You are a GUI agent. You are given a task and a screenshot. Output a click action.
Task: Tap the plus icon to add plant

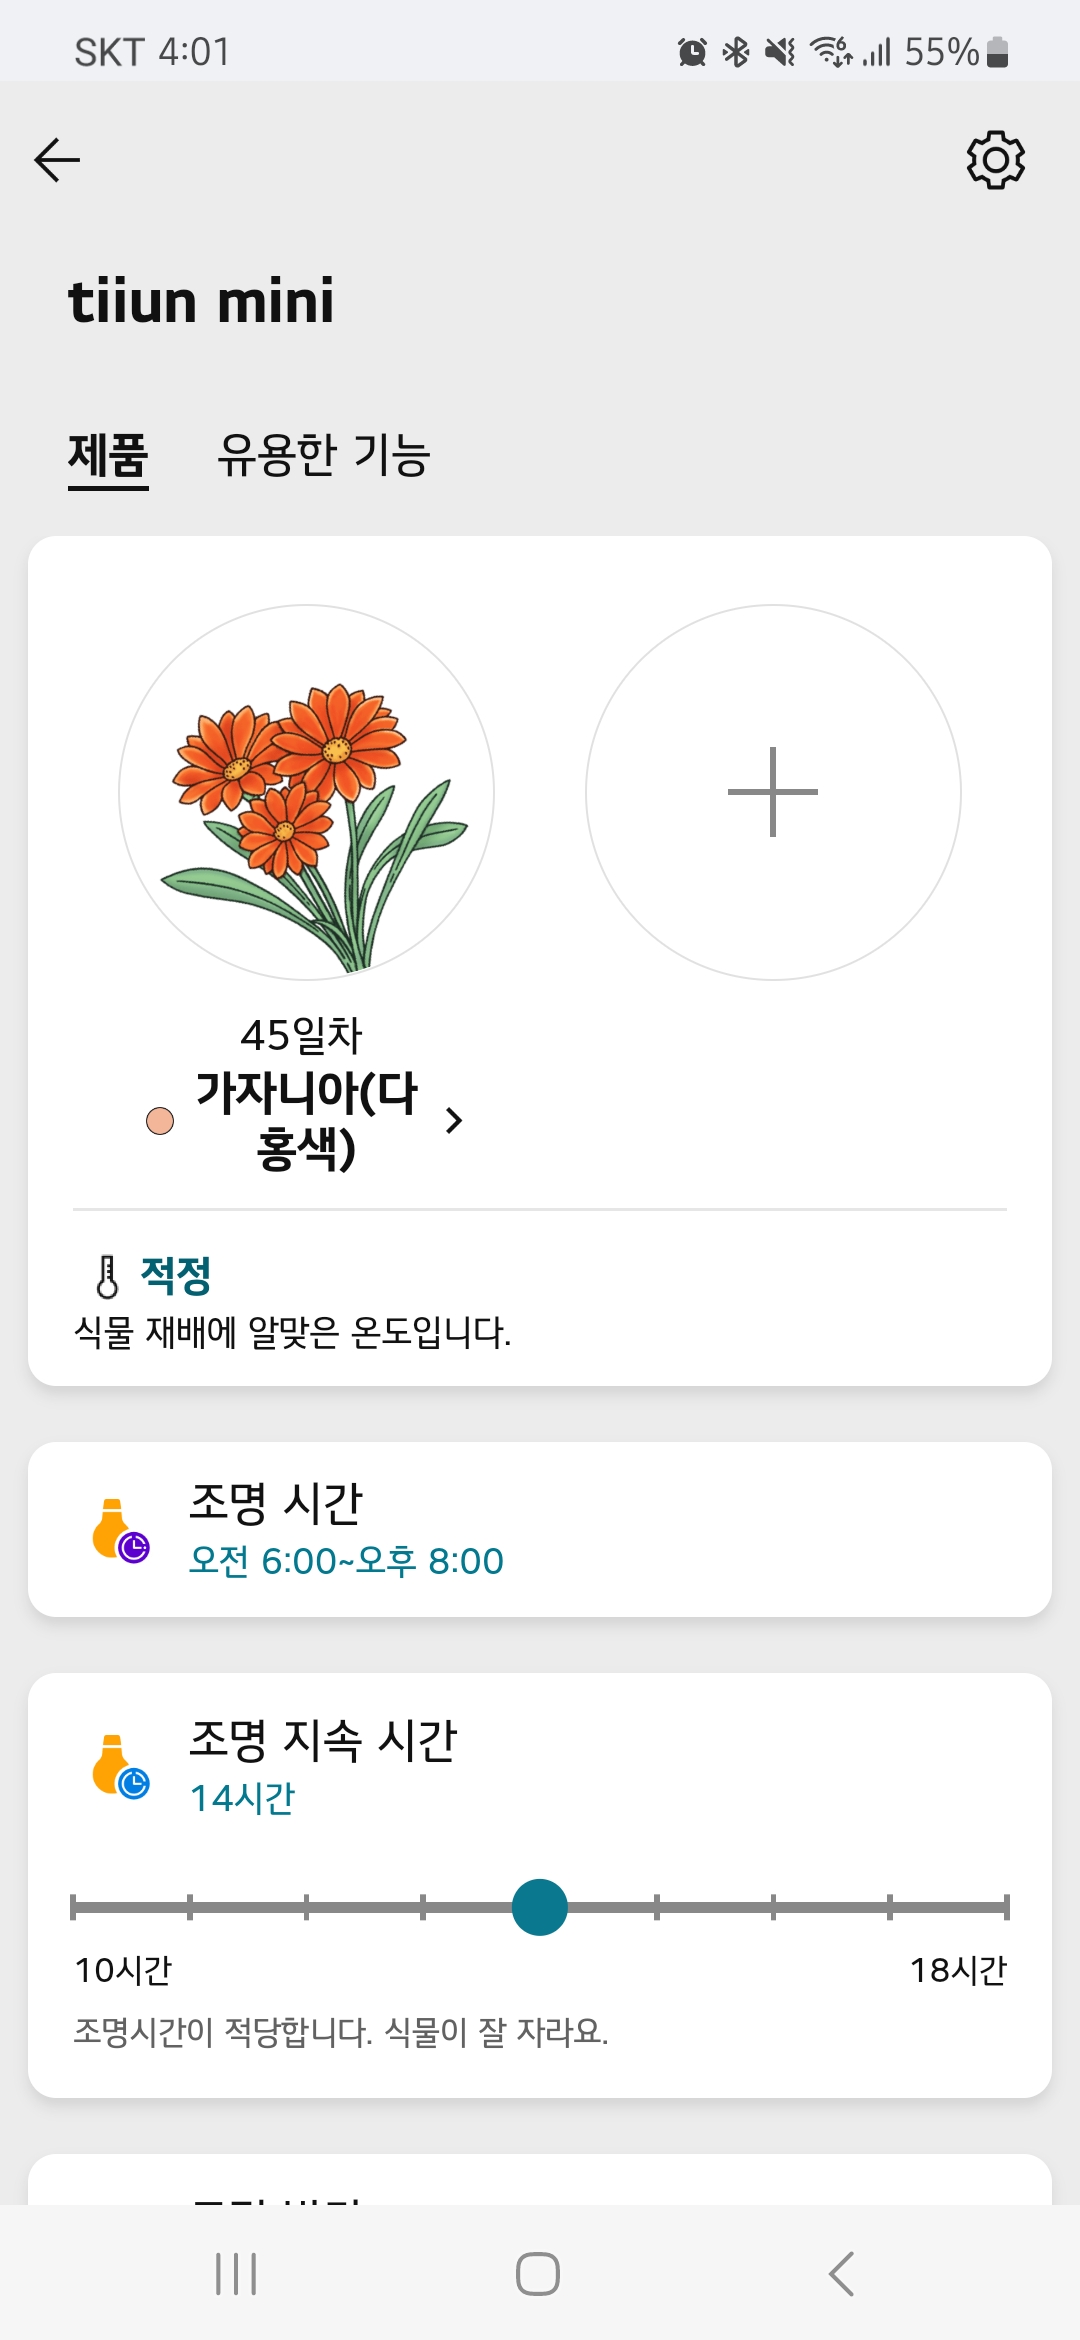tap(773, 792)
